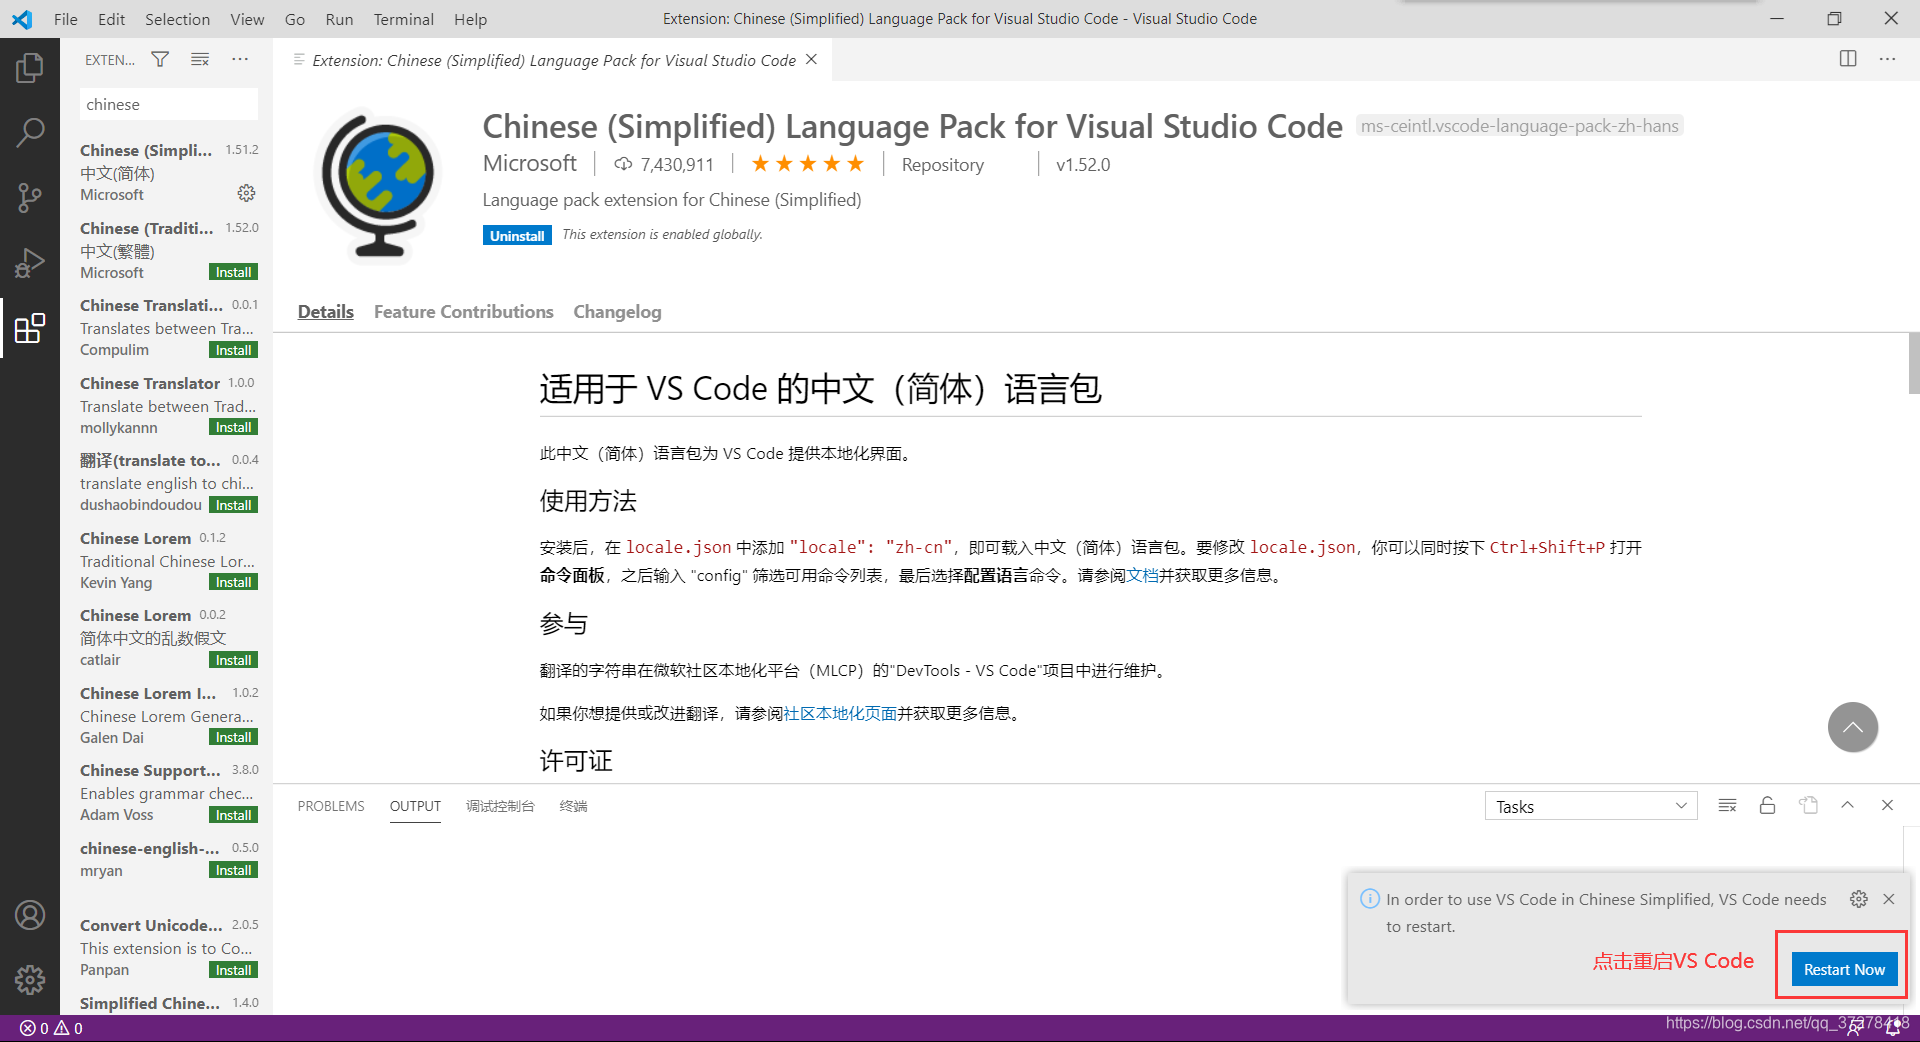This screenshot has height=1042, width=1920.
Task: Open the Accounts menu icon
Action: click(30, 915)
